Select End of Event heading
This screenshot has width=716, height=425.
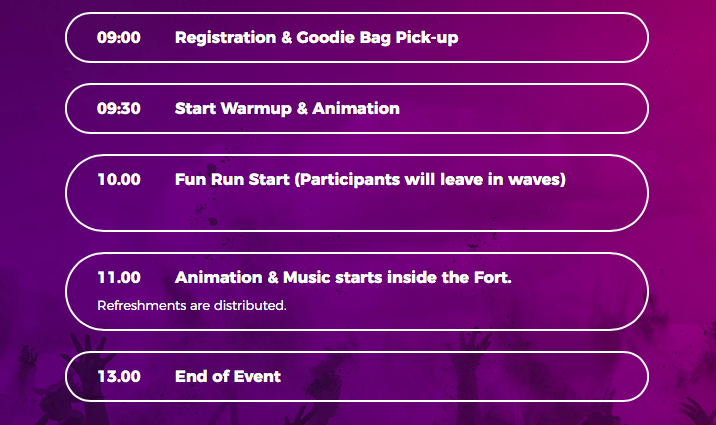(228, 377)
